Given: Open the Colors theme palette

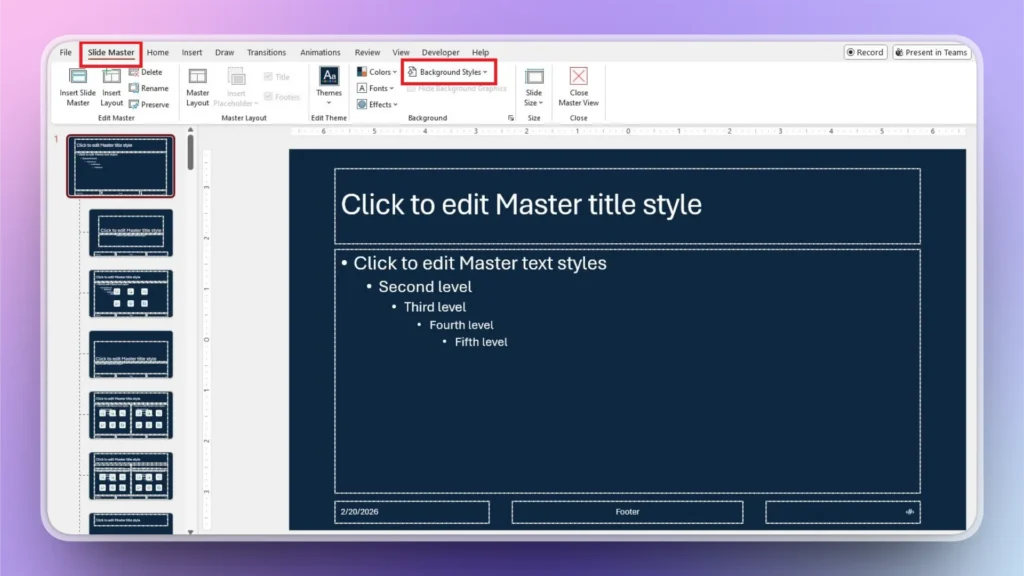Looking at the screenshot, I should tap(376, 71).
